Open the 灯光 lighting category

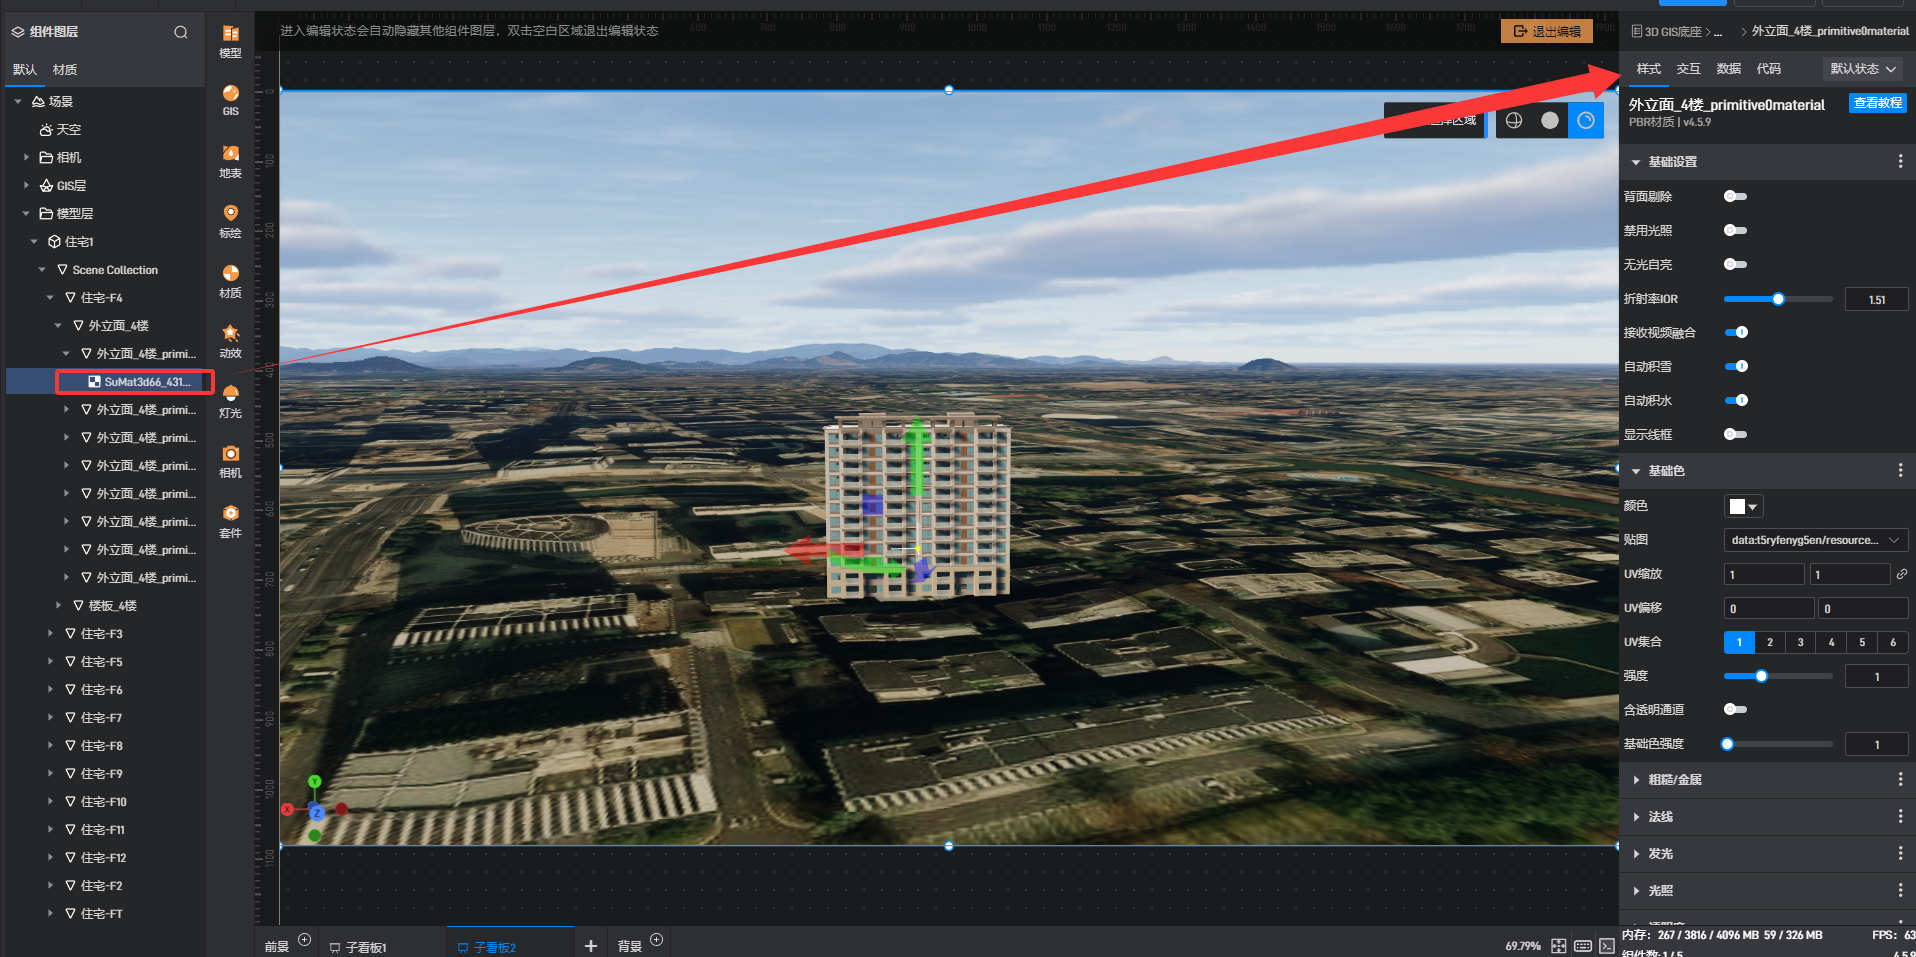point(230,400)
